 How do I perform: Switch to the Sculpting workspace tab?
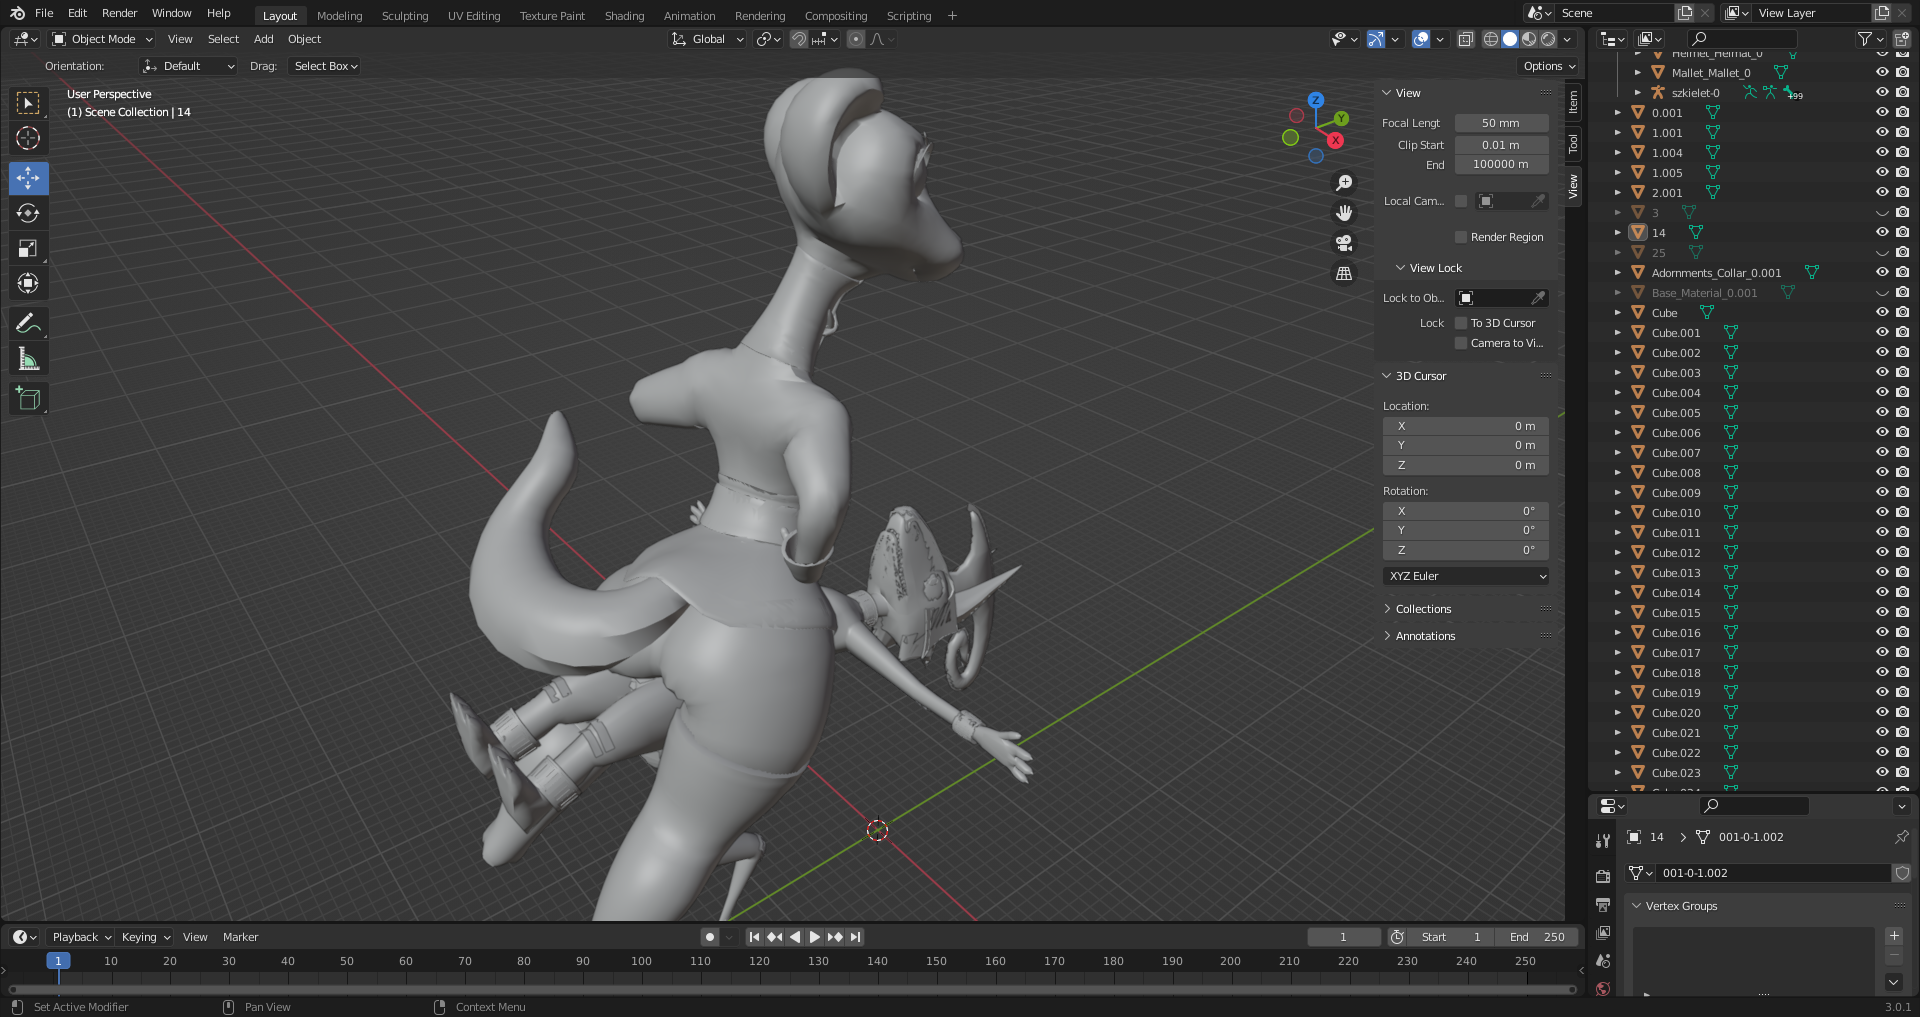[x=405, y=16]
